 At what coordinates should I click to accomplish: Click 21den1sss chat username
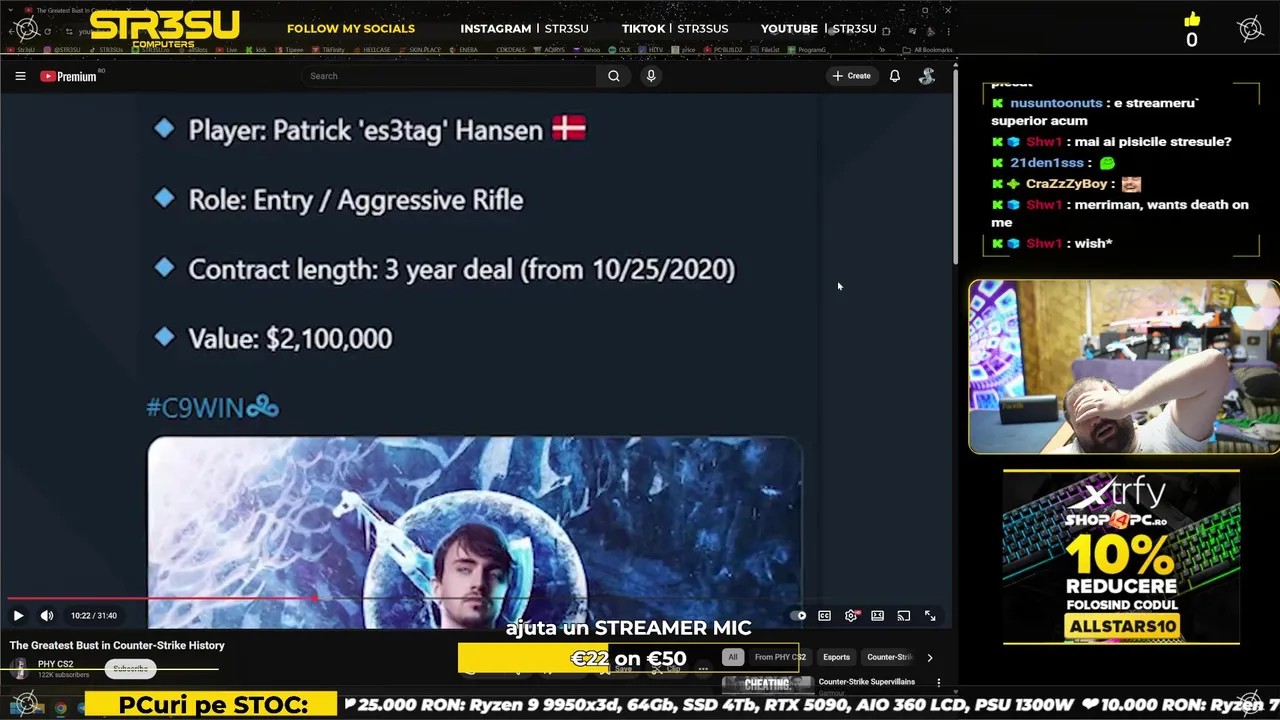click(1047, 162)
